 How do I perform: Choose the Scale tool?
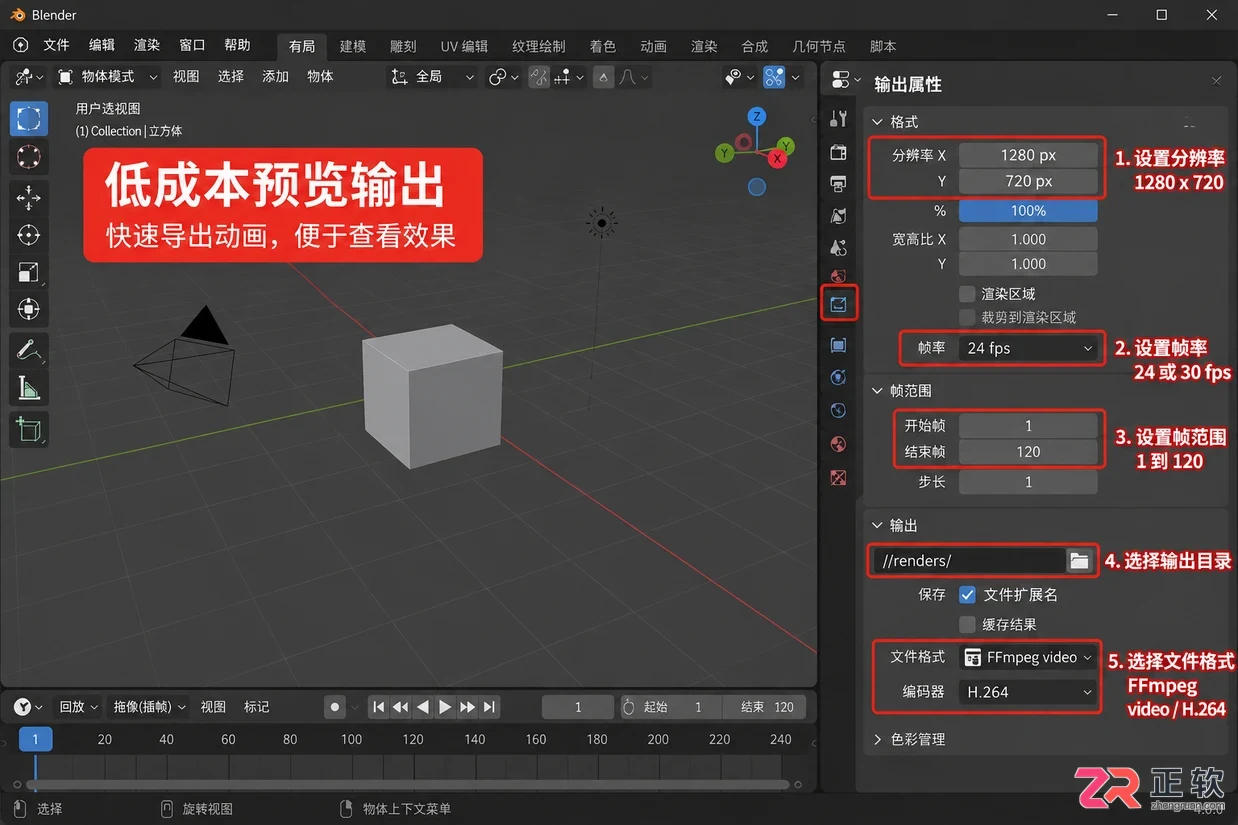29,272
